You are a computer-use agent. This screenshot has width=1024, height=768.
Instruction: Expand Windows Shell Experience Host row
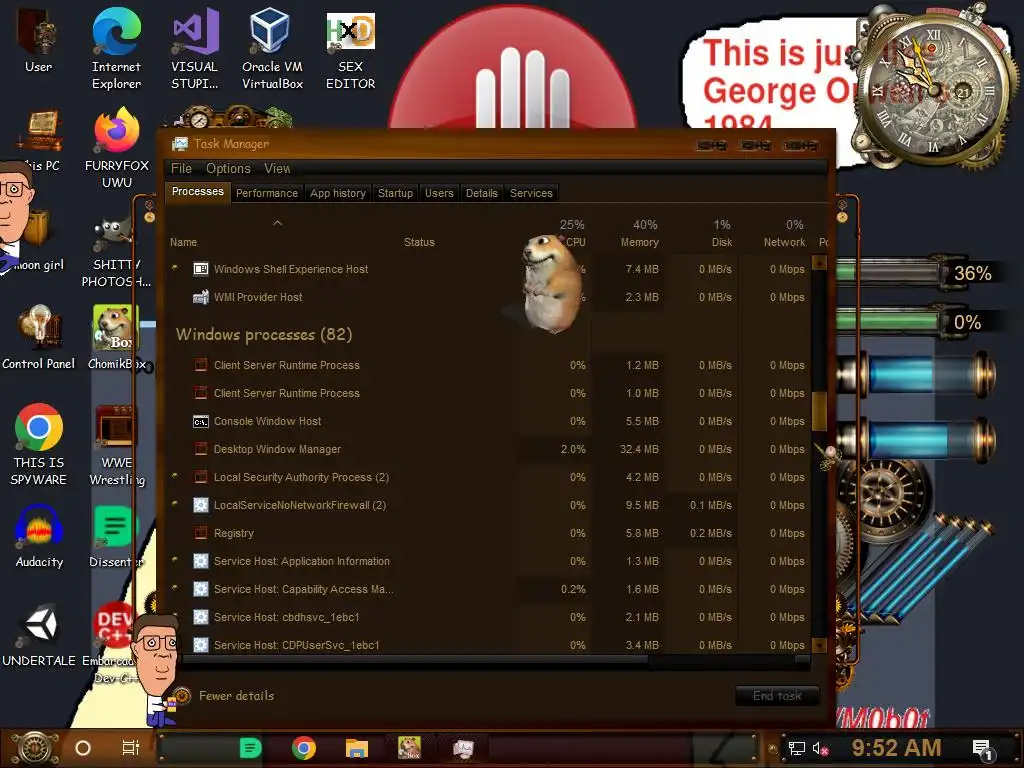pos(175,267)
